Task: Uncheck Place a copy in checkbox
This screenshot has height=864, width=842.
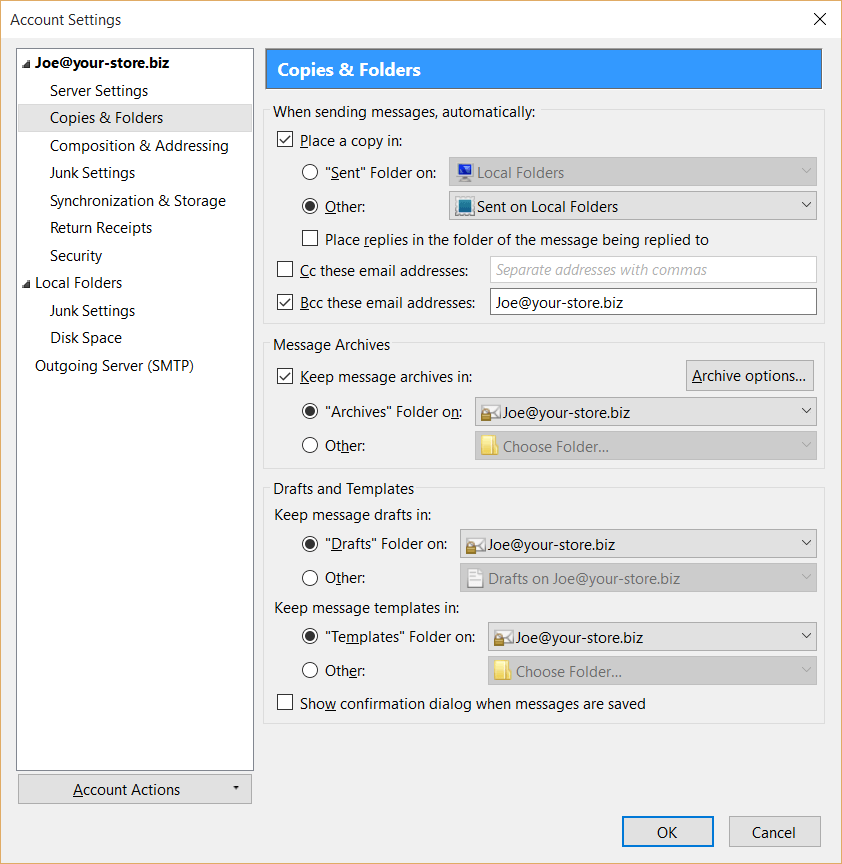Action: (x=285, y=141)
